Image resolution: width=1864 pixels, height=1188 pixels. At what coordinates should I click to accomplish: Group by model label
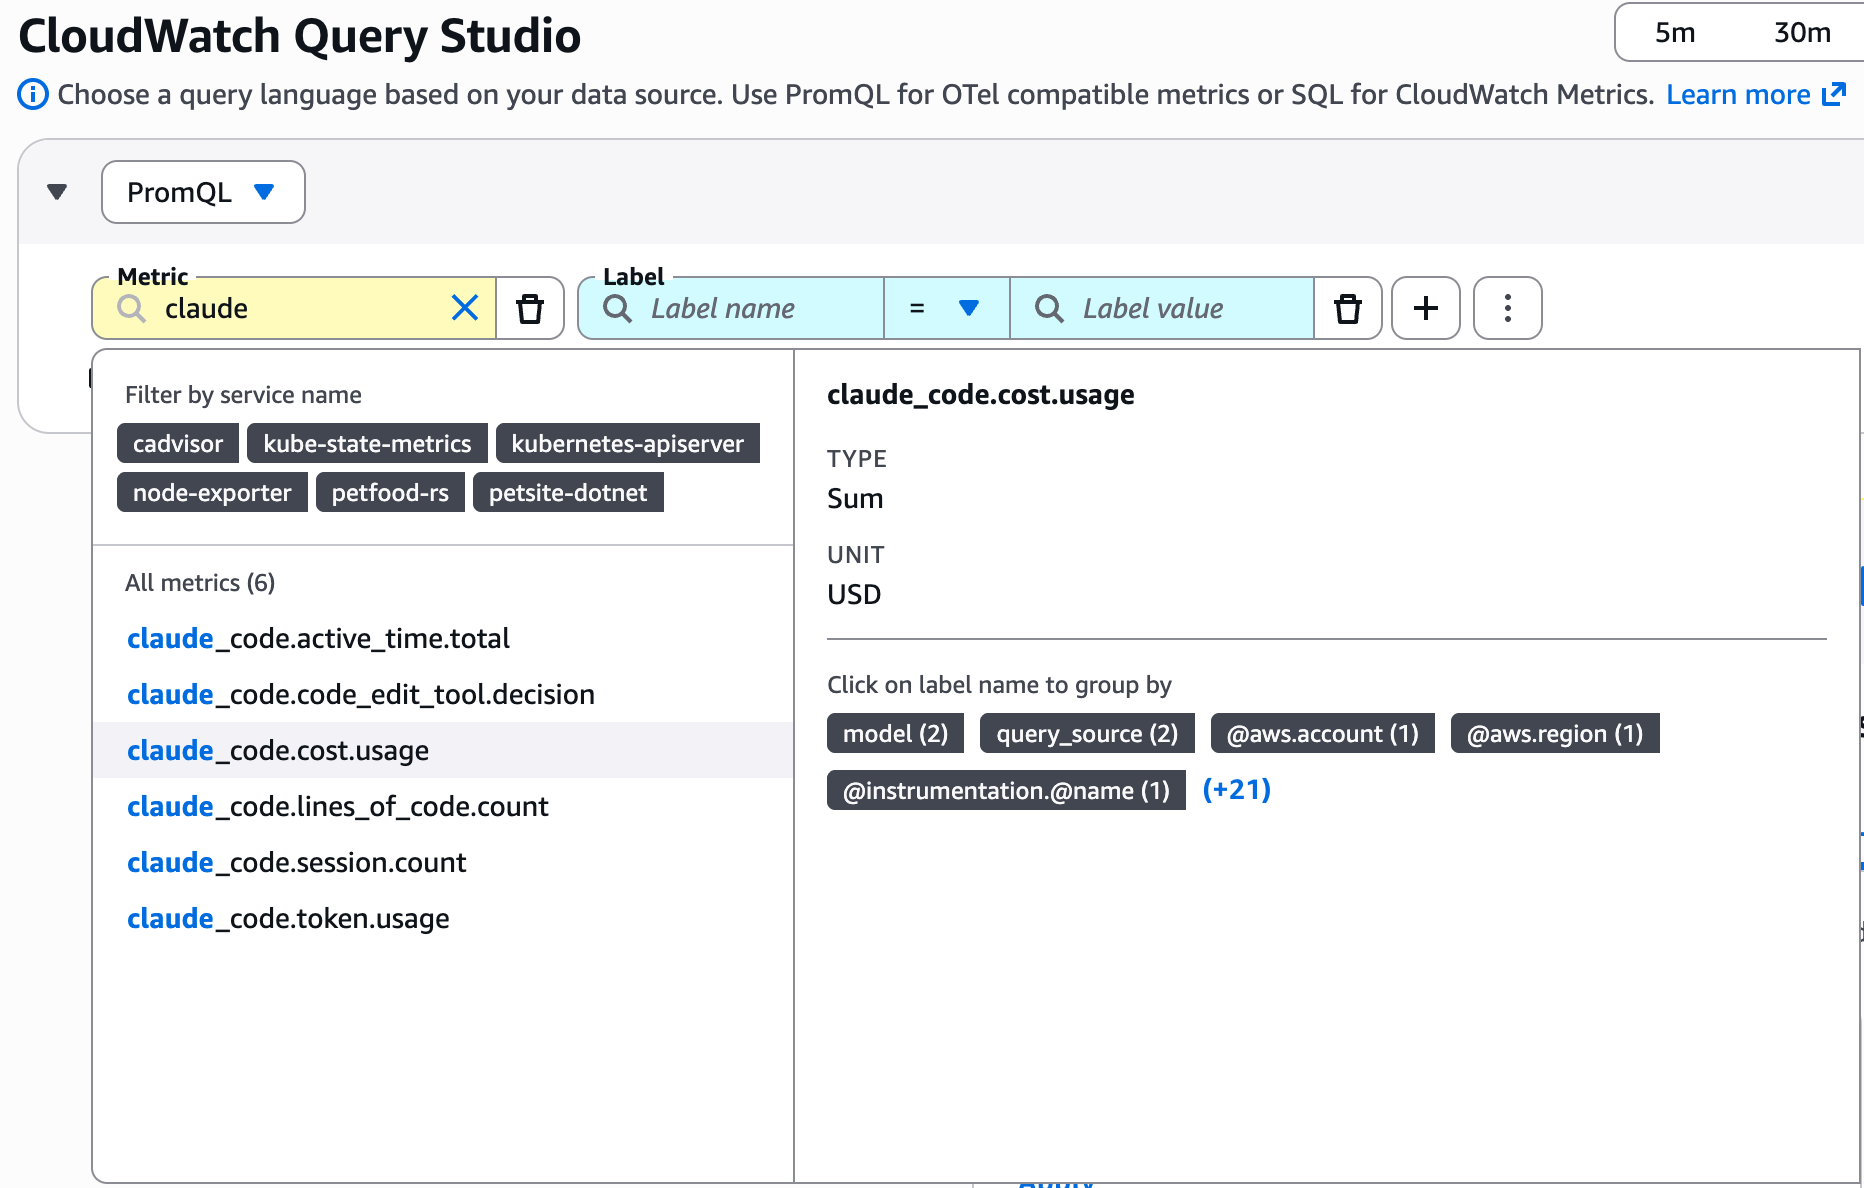(895, 733)
